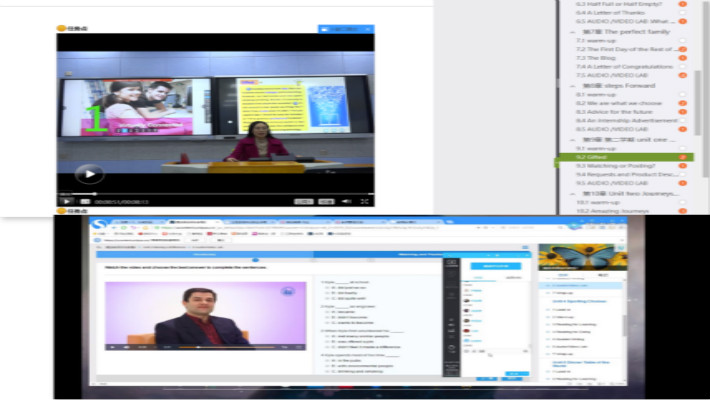Toggle fullscreen on the classroom lecture video
Screen dimensions: 710x400
click(x=364, y=201)
